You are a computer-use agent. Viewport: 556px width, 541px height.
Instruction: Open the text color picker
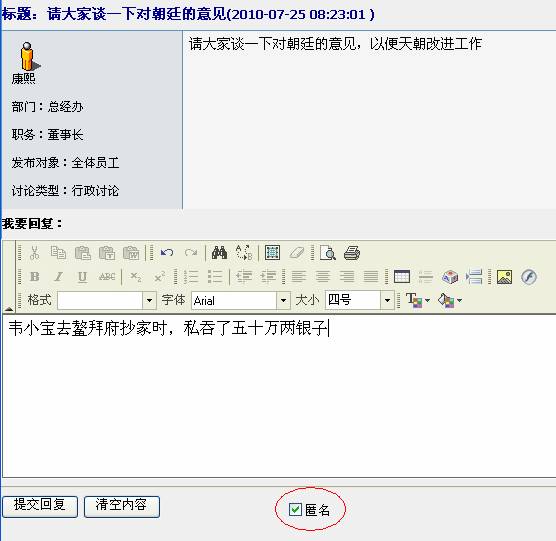(x=418, y=300)
